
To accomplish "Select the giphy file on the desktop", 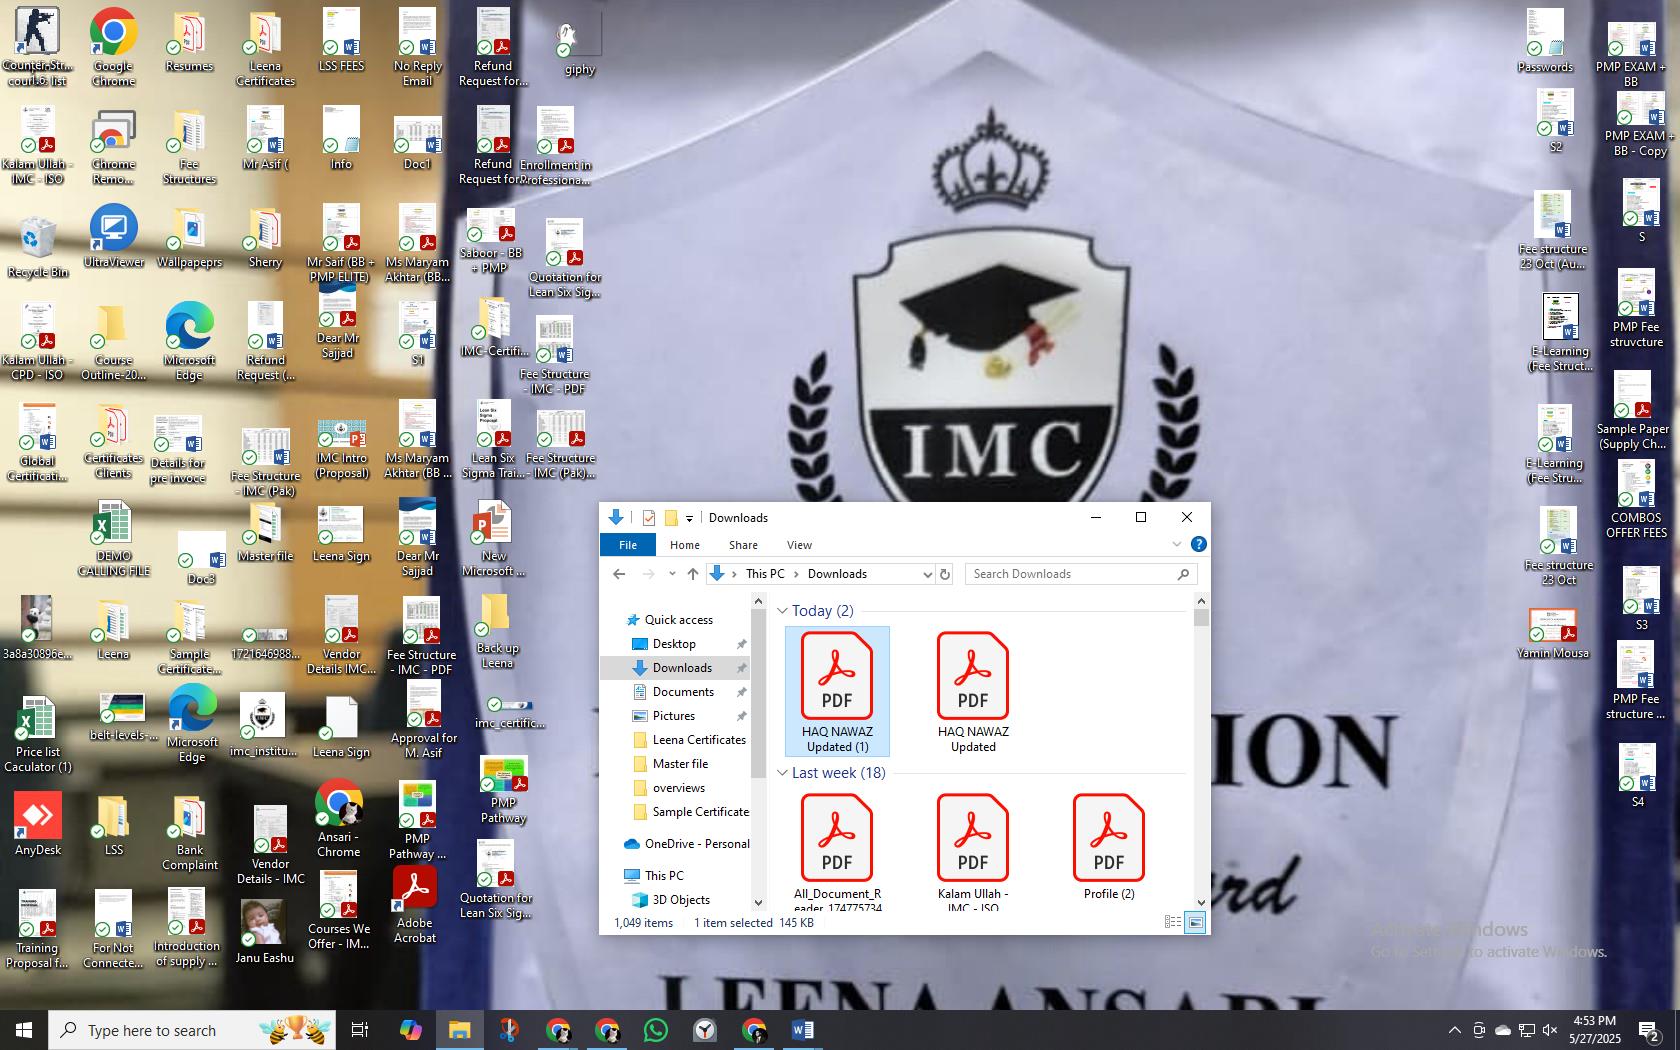I will click(579, 46).
